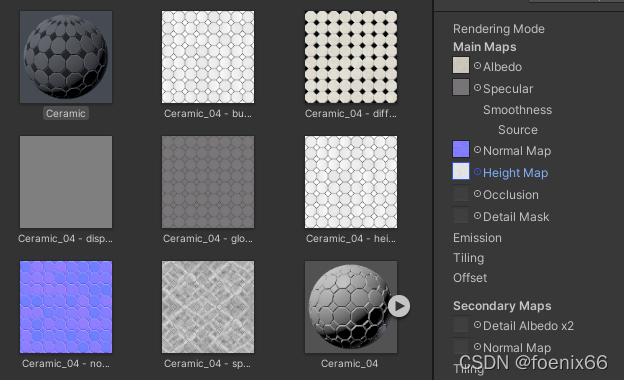Open the picker circle beside main Normal Map
The height and width of the screenshot is (380, 624).
(x=478, y=150)
